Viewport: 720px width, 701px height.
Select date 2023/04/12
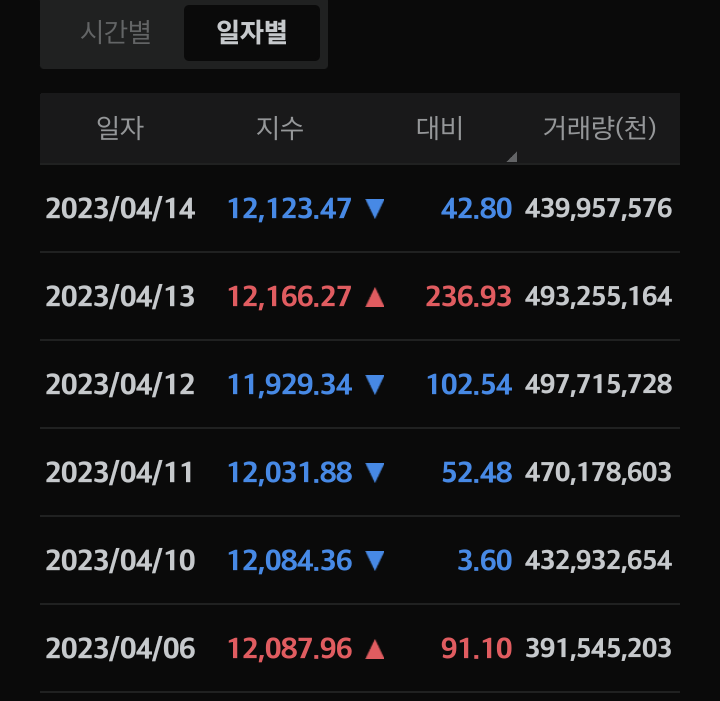pyautogui.click(x=120, y=384)
